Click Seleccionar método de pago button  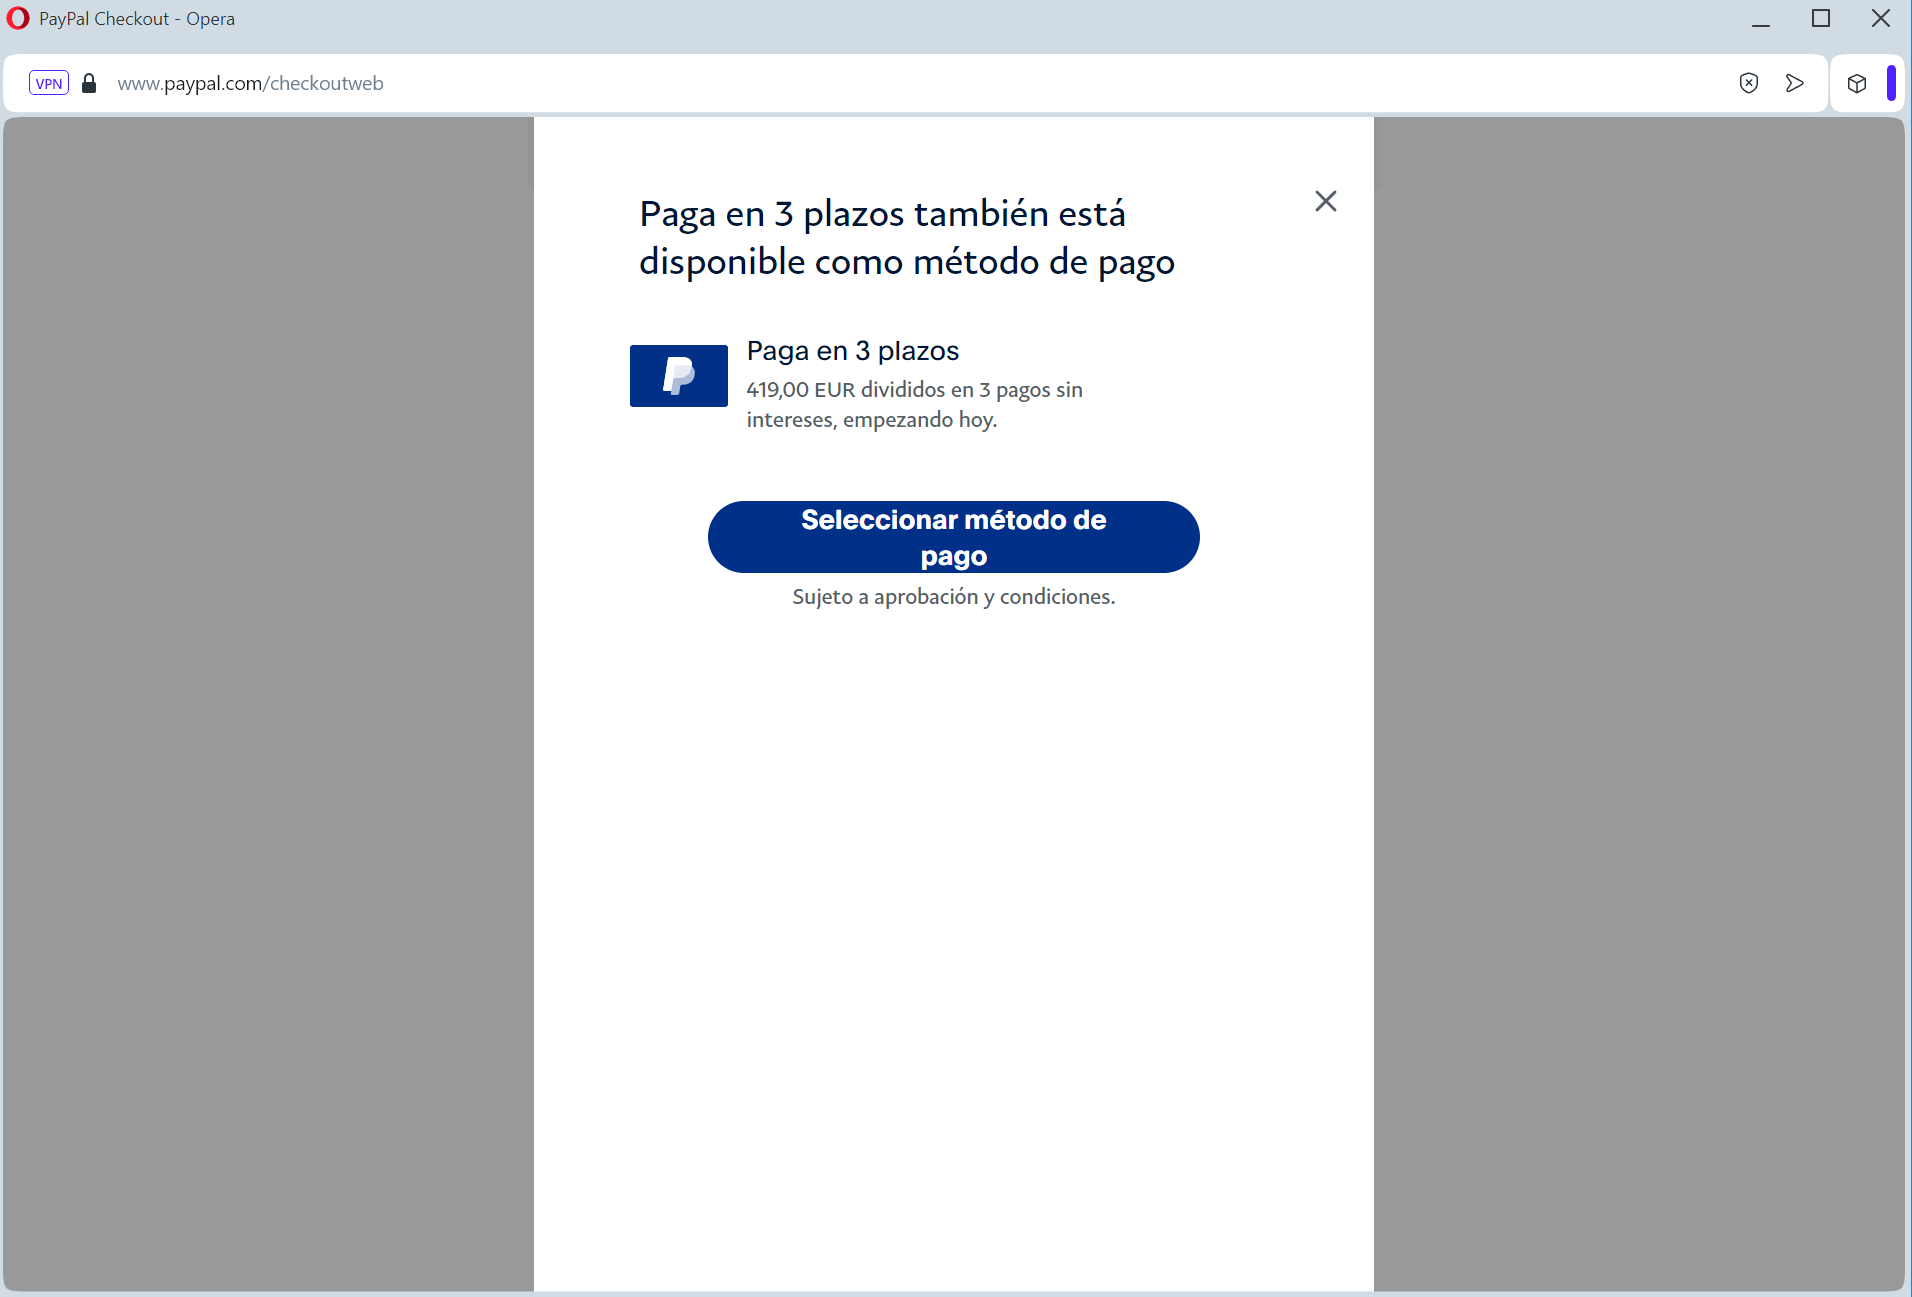[x=953, y=537]
